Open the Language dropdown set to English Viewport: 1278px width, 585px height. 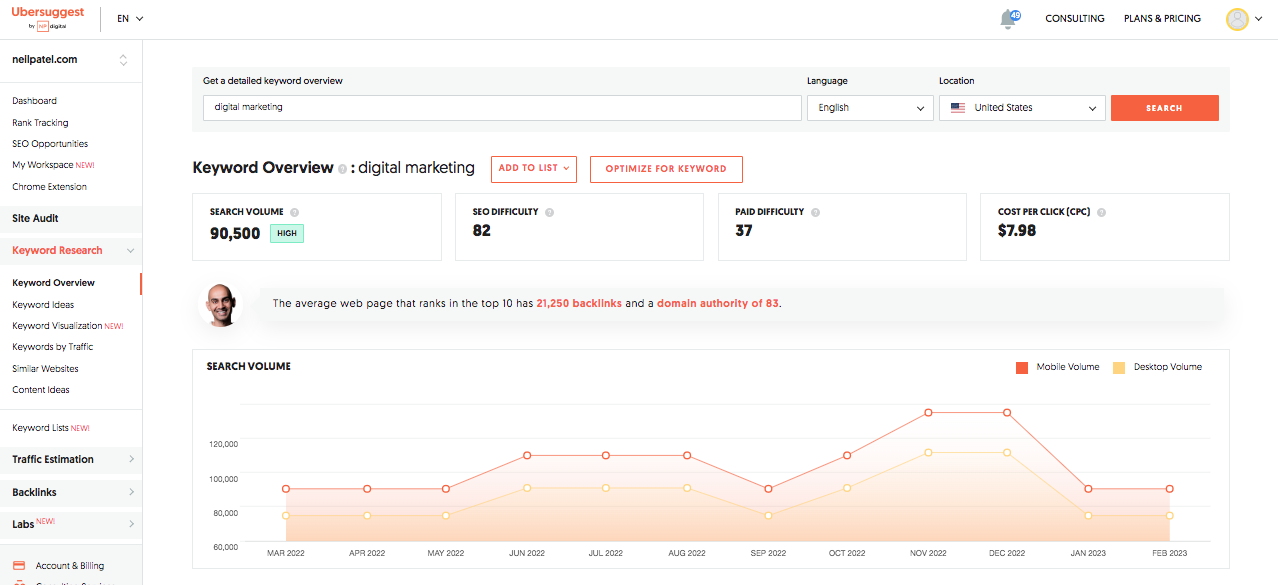point(870,108)
